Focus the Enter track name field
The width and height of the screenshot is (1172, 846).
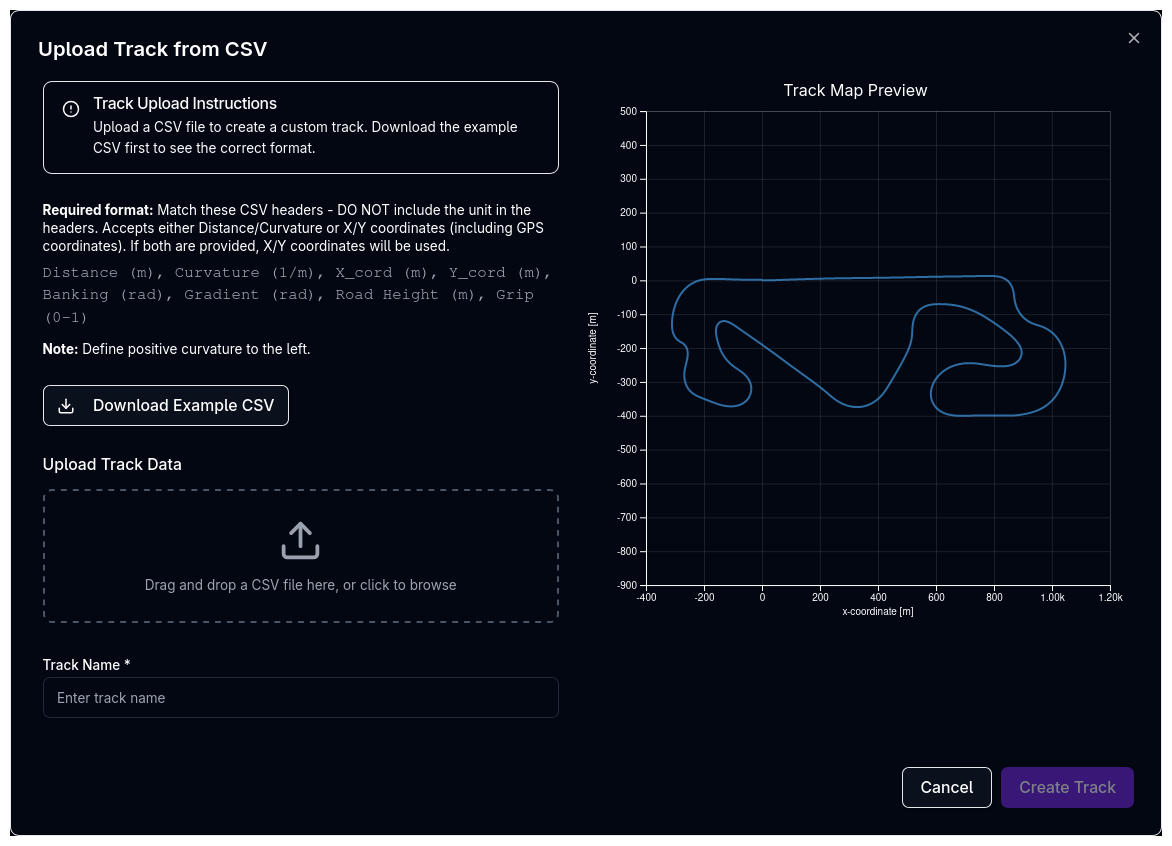(300, 698)
